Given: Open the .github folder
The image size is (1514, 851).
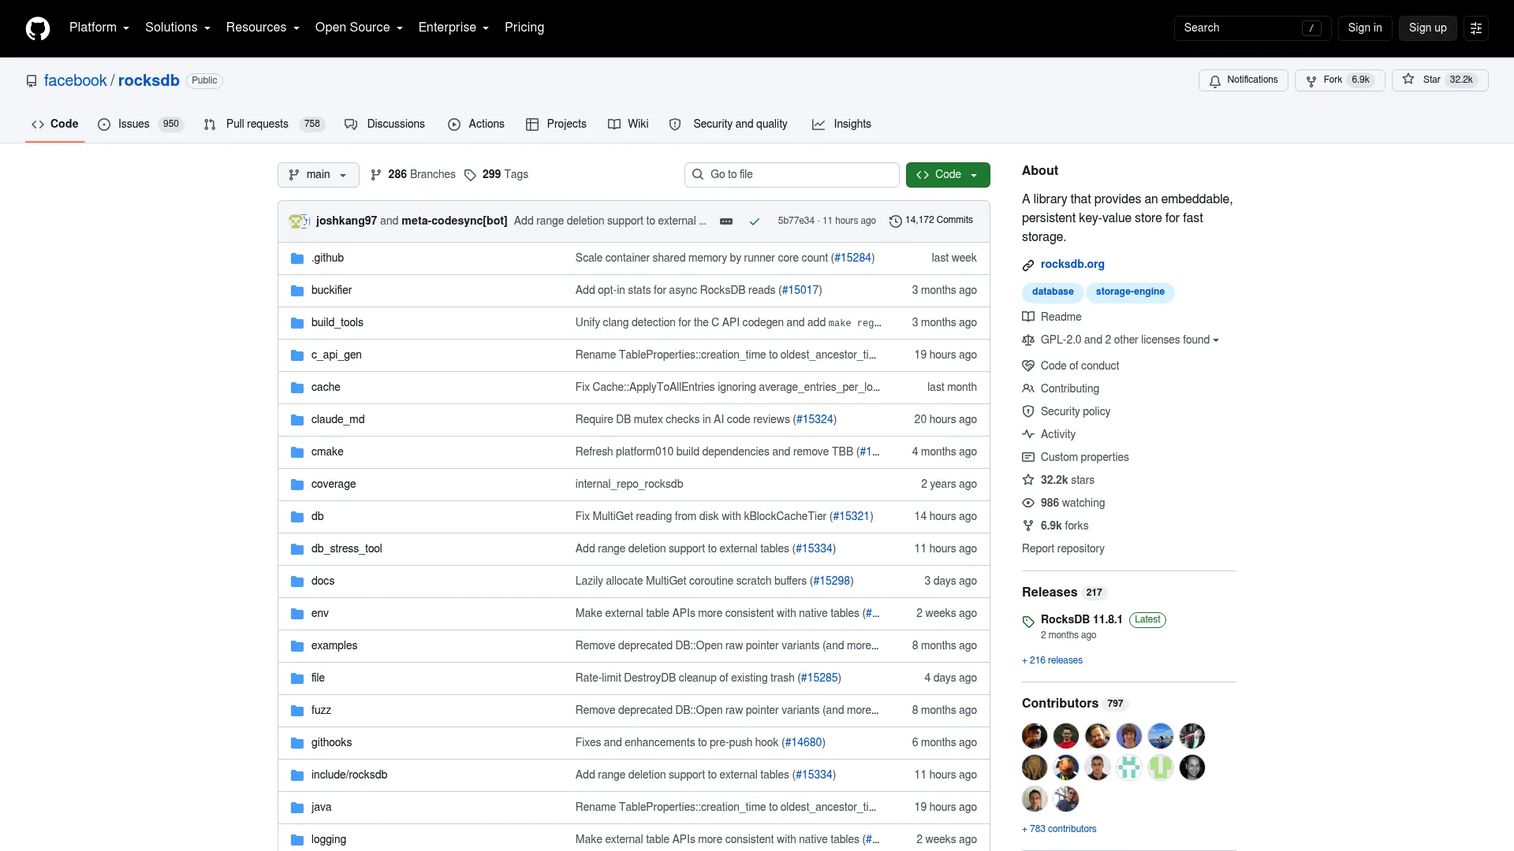Looking at the screenshot, I should [x=327, y=258].
